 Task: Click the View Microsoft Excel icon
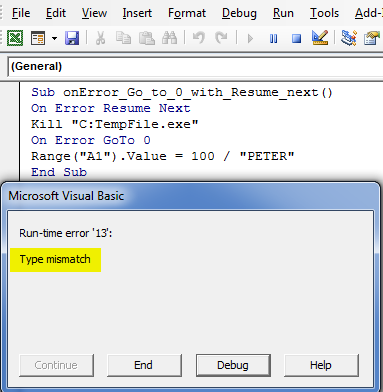[15, 38]
